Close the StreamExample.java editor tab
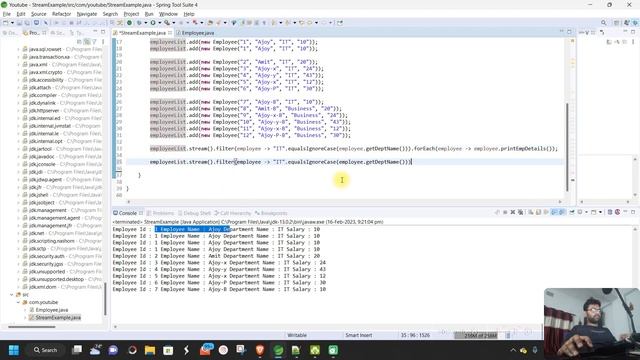 [170, 33]
